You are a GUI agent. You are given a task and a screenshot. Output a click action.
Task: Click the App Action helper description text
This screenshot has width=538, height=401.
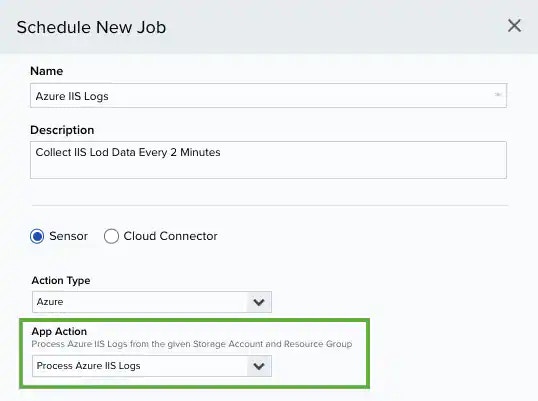tap(192, 344)
